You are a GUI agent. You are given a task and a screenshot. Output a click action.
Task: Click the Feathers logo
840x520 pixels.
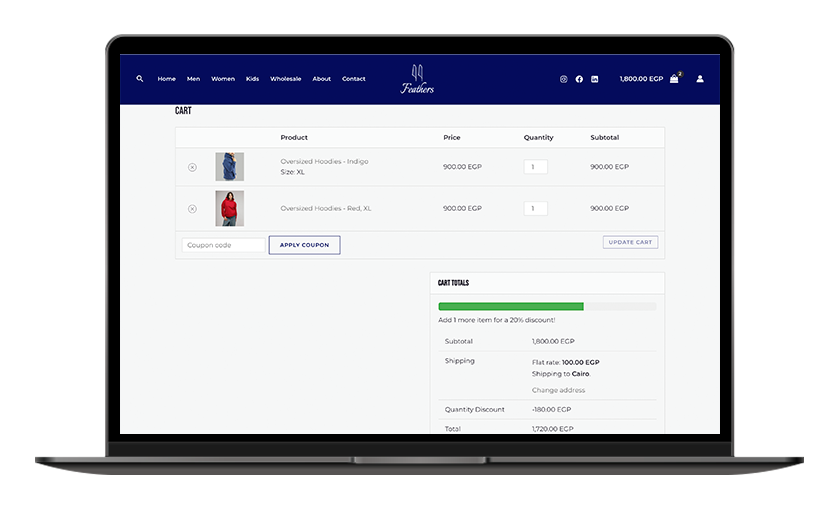418,79
